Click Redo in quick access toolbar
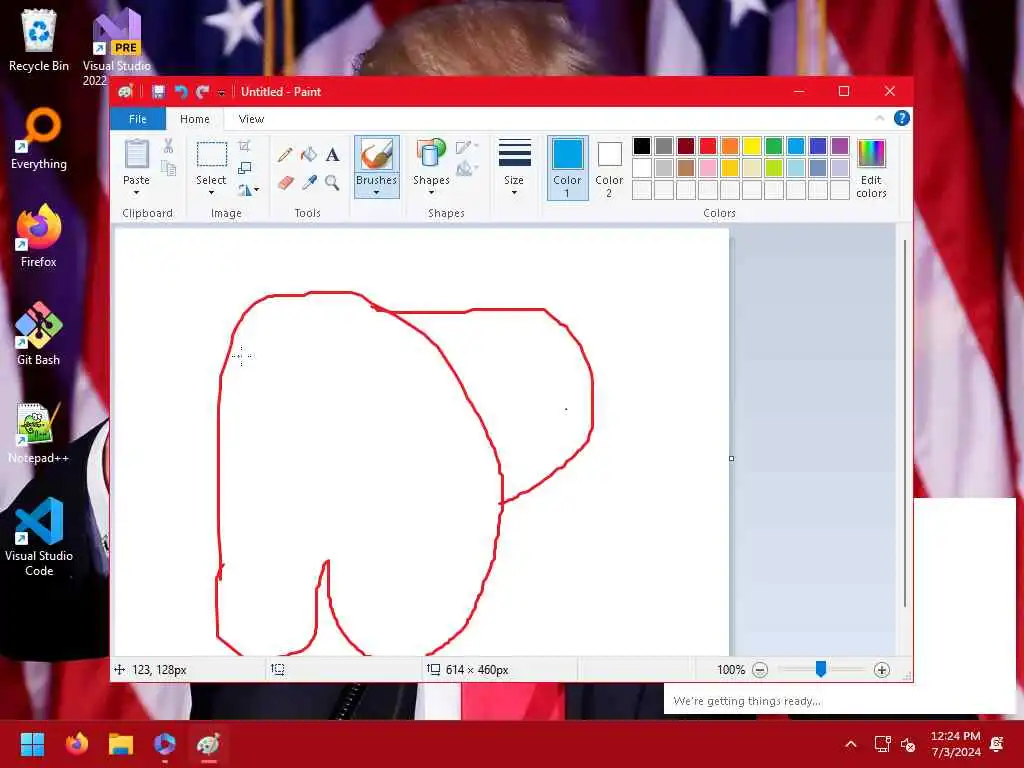 (203, 92)
